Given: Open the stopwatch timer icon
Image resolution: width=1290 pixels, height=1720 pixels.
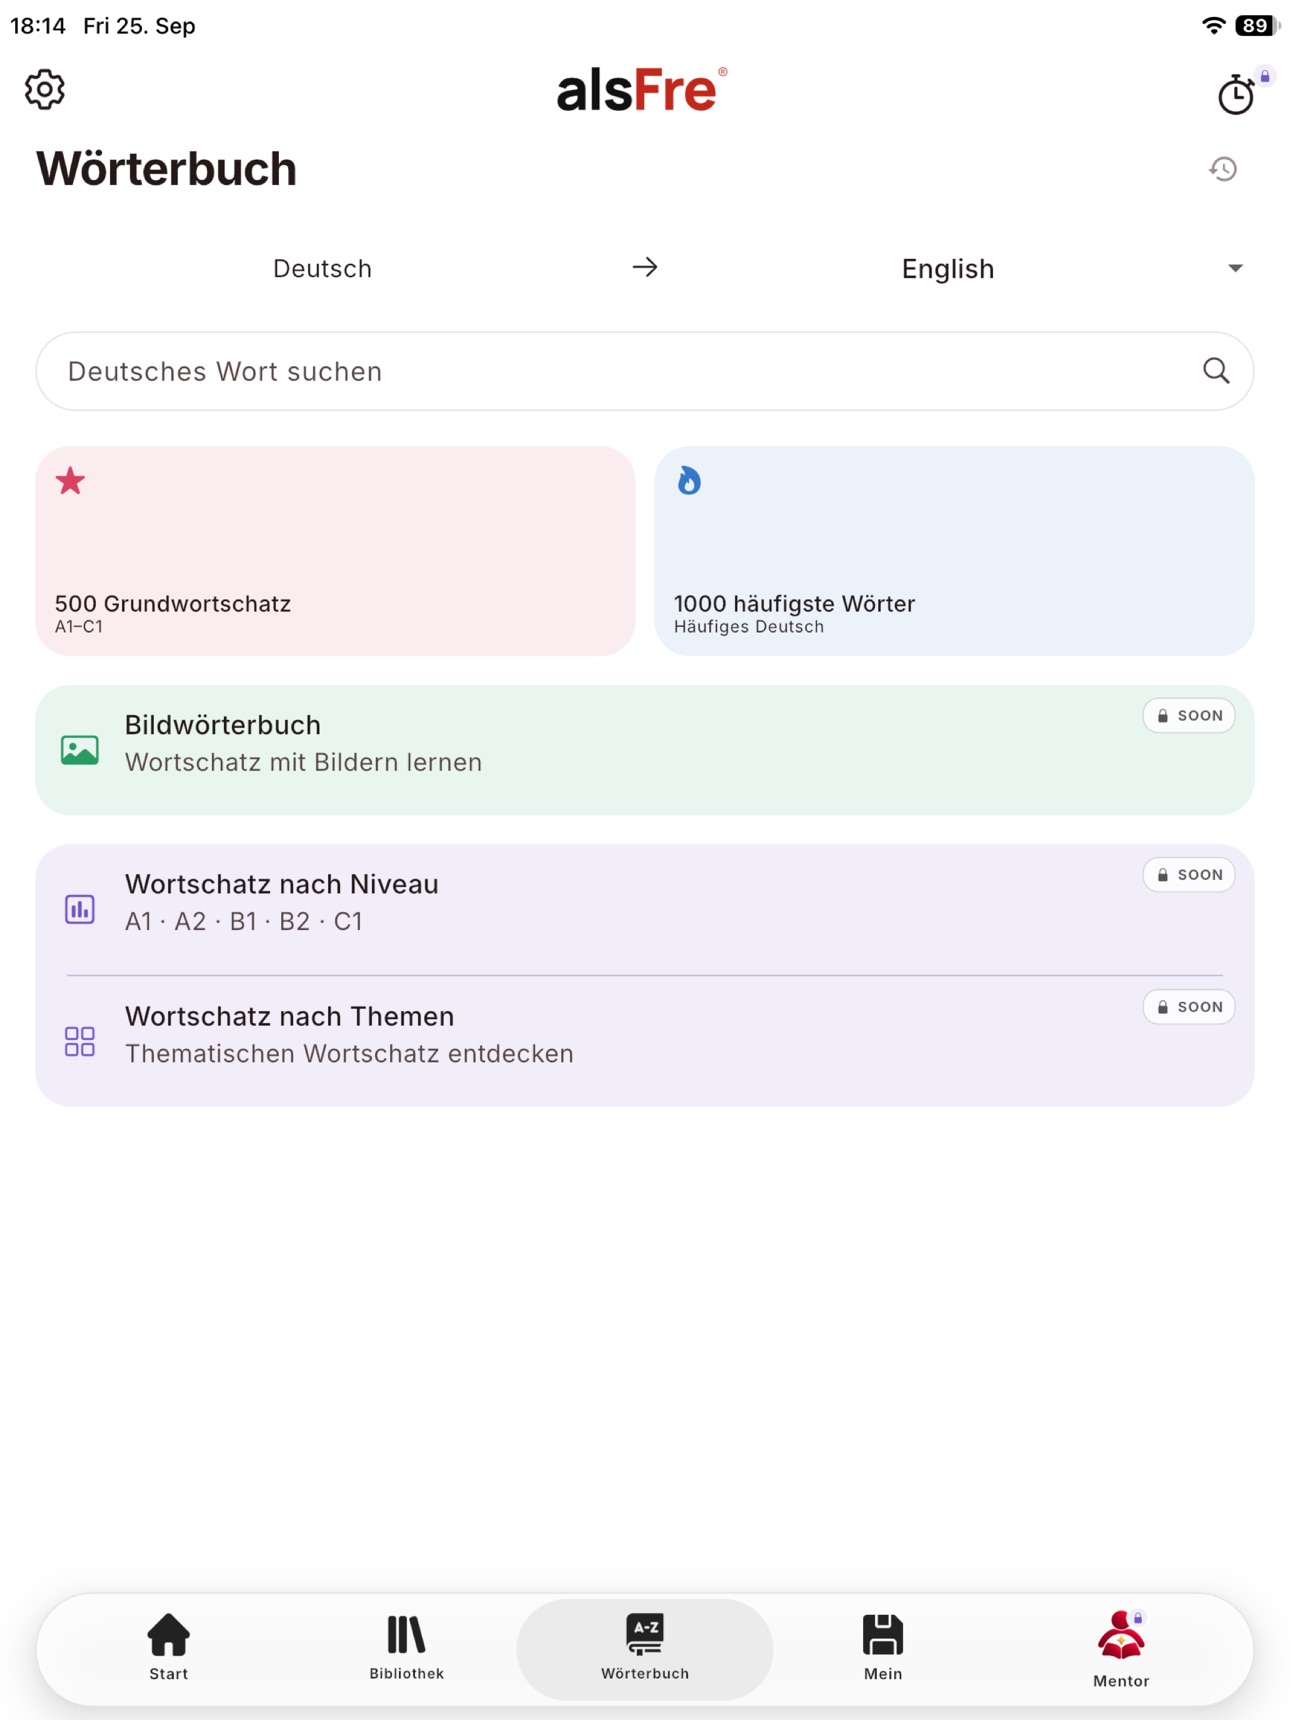Looking at the screenshot, I should [x=1237, y=94].
